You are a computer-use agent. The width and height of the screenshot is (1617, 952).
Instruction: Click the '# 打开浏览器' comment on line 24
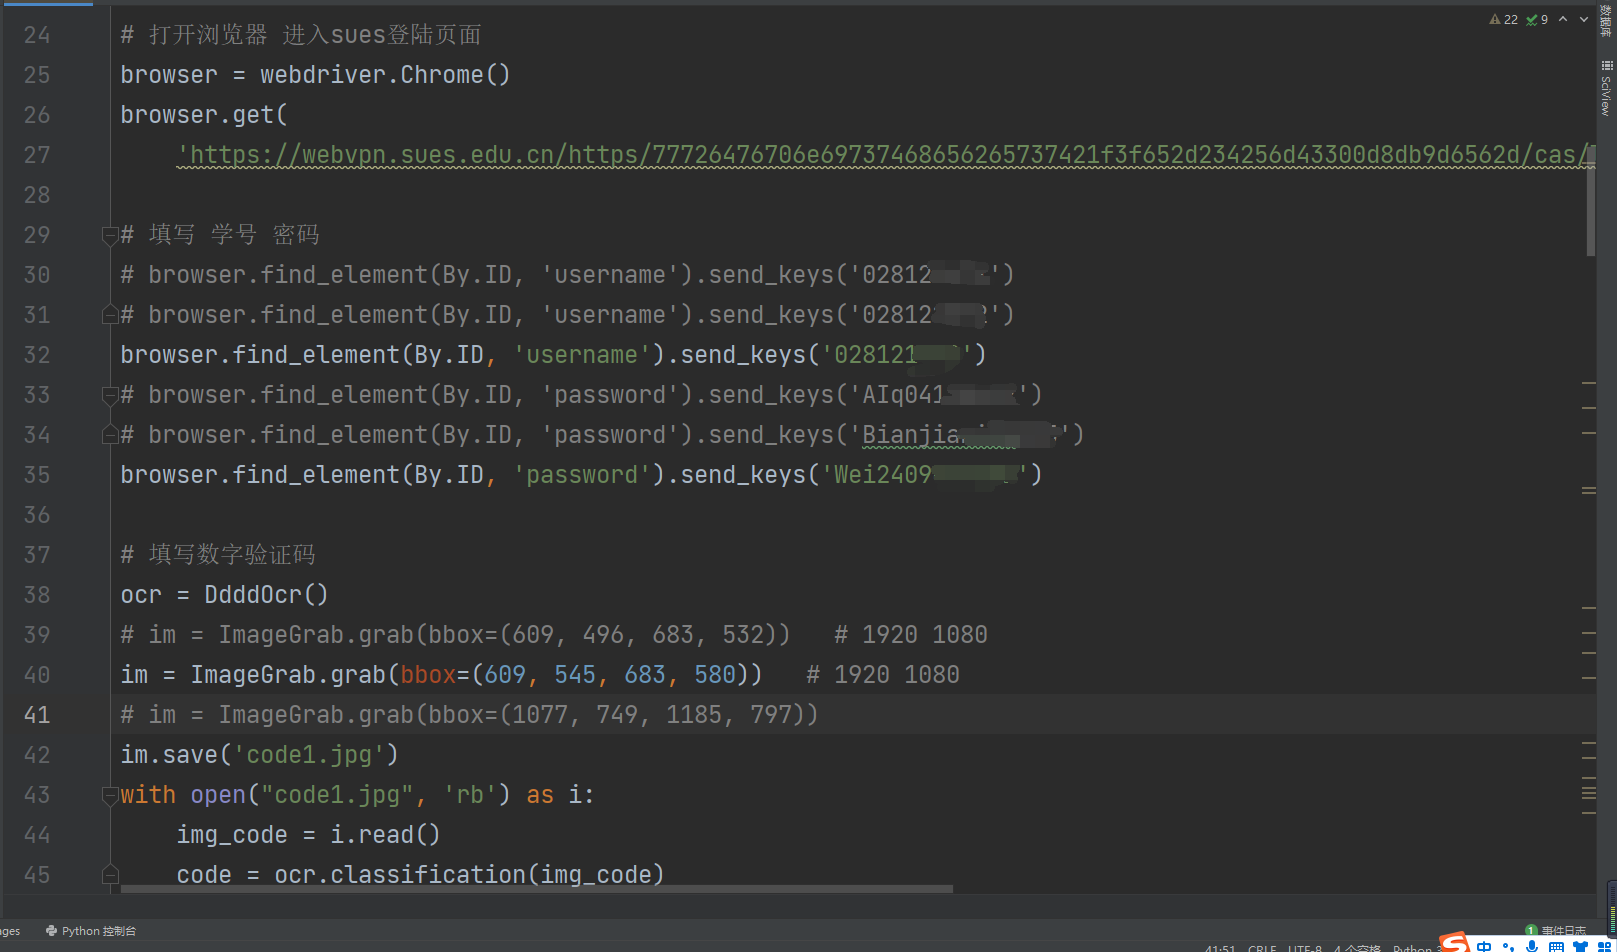click(x=194, y=35)
